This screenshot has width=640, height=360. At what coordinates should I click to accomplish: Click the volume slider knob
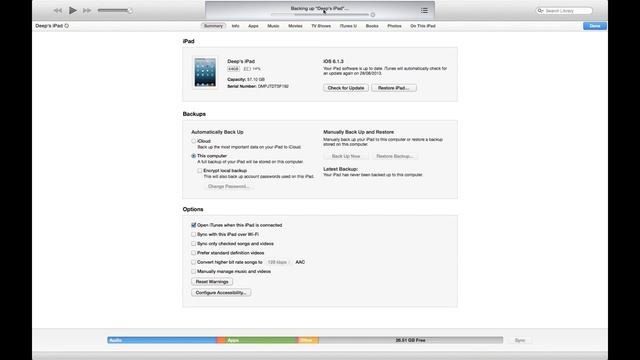(130, 11)
